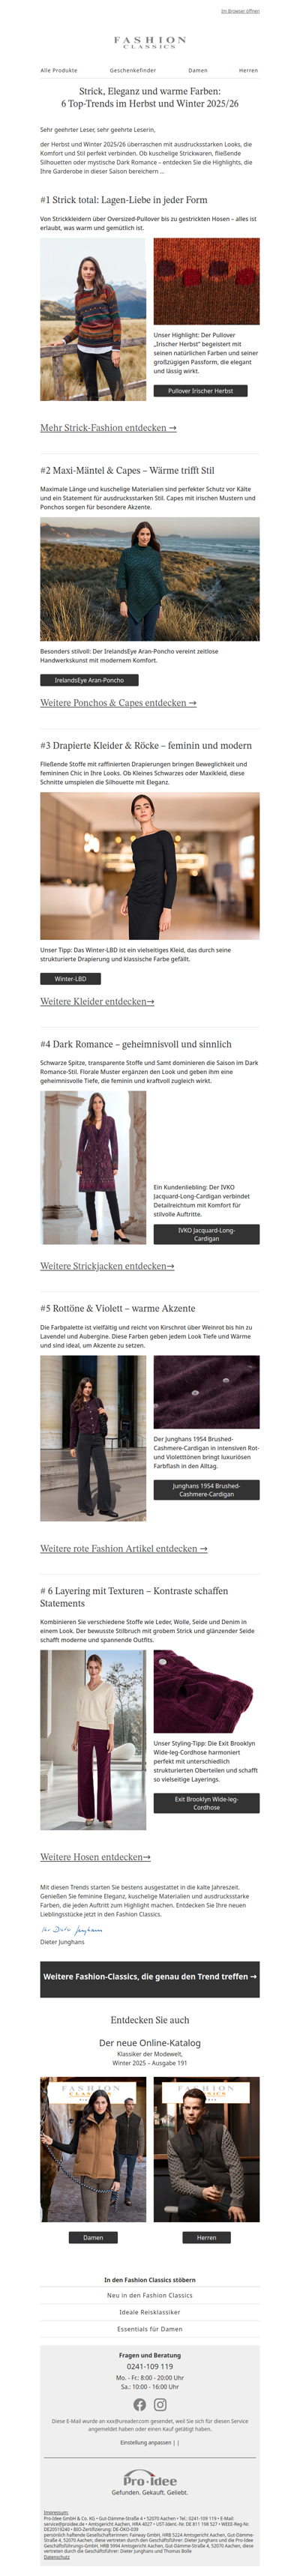This screenshot has width=300, height=2576.
Task: Open 'Weitere Ponchos & Capes entdecken' link
Action: pos(118,703)
